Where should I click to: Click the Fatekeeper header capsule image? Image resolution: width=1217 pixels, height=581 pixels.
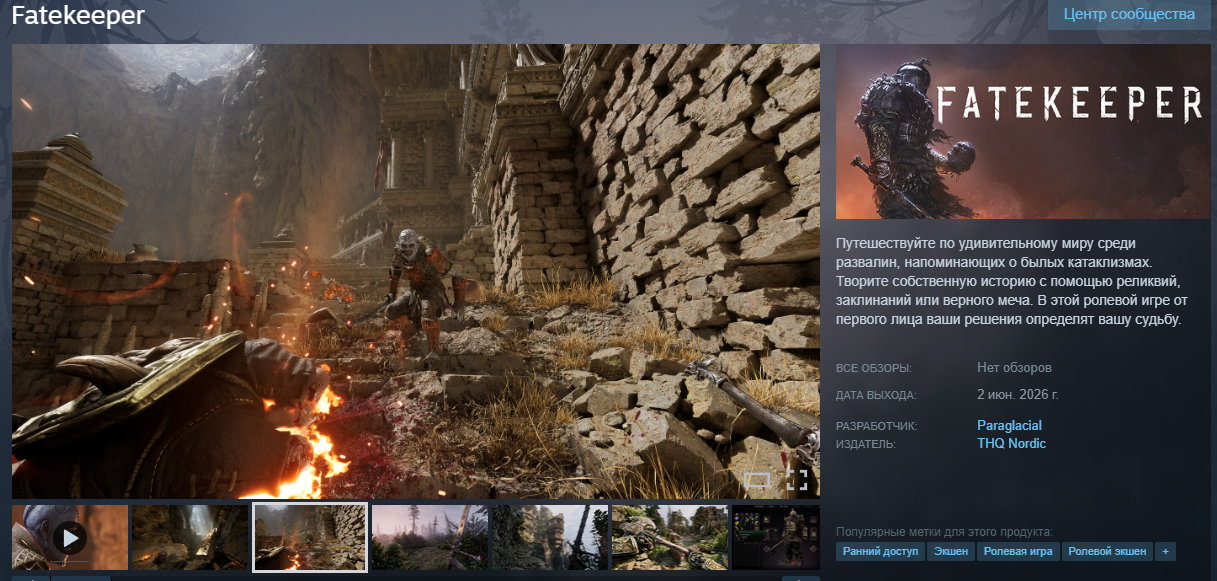tap(1023, 131)
